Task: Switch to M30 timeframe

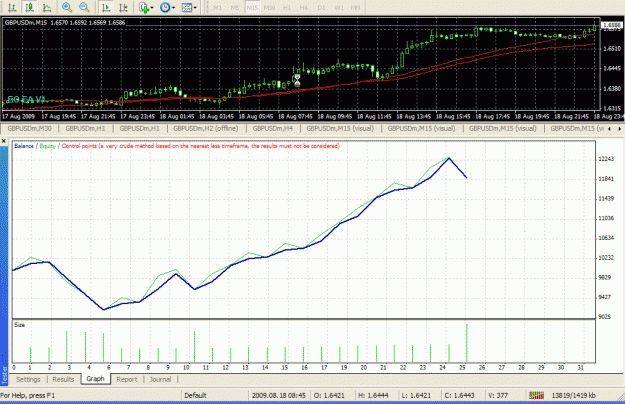Action: pyautogui.click(x=269, y=8)
